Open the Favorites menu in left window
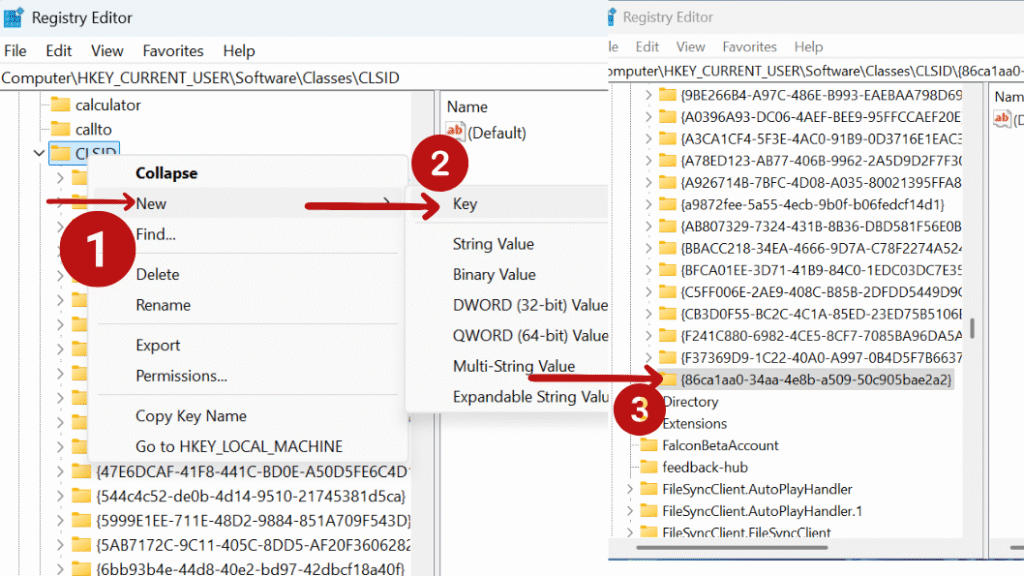Image resolution: width=1024 pixels, height=576 pixels. tap(173, 51)
